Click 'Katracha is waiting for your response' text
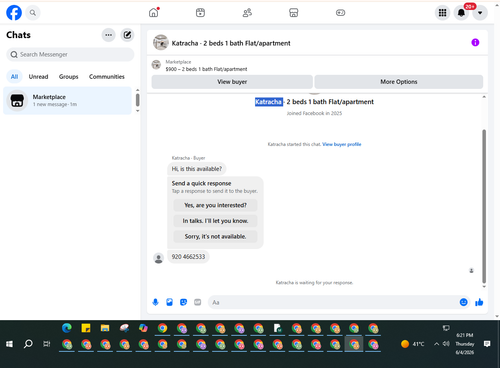The height and width of the screenshot is (368, 500). point(314,283)
